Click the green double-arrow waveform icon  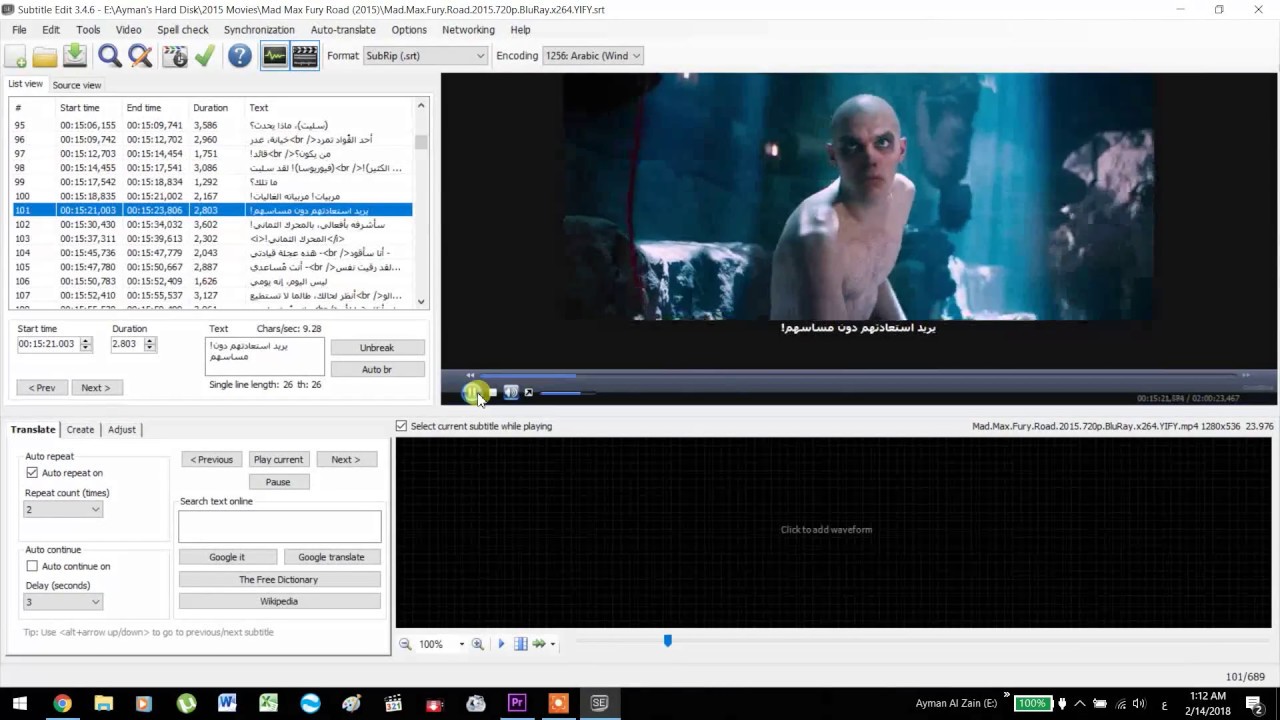pos(539,644)
